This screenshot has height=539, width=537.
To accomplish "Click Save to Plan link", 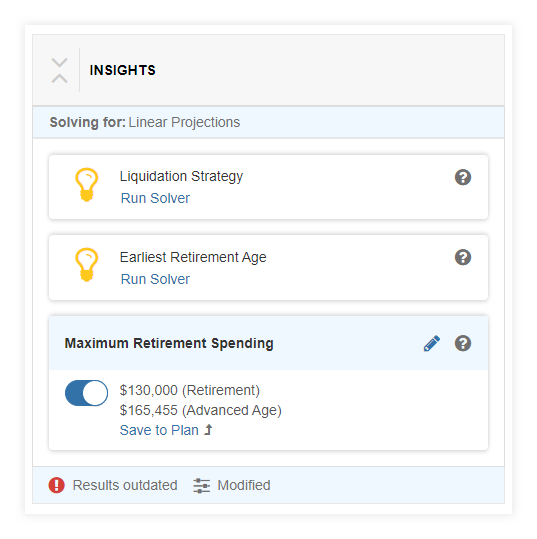I will [166, 430].
